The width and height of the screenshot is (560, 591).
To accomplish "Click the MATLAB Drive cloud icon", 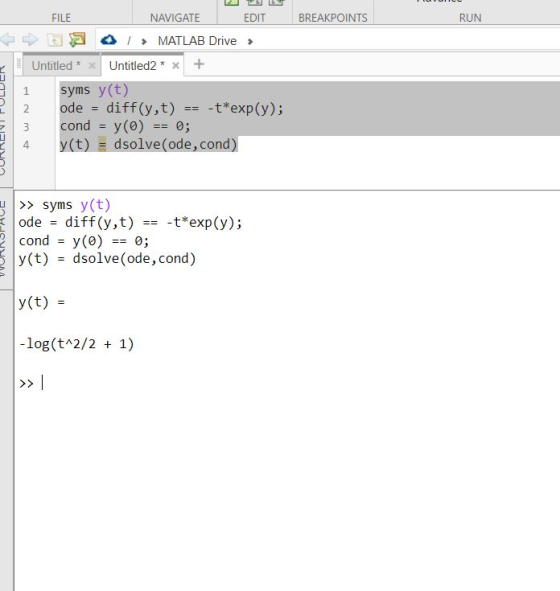I will [109, 40].
